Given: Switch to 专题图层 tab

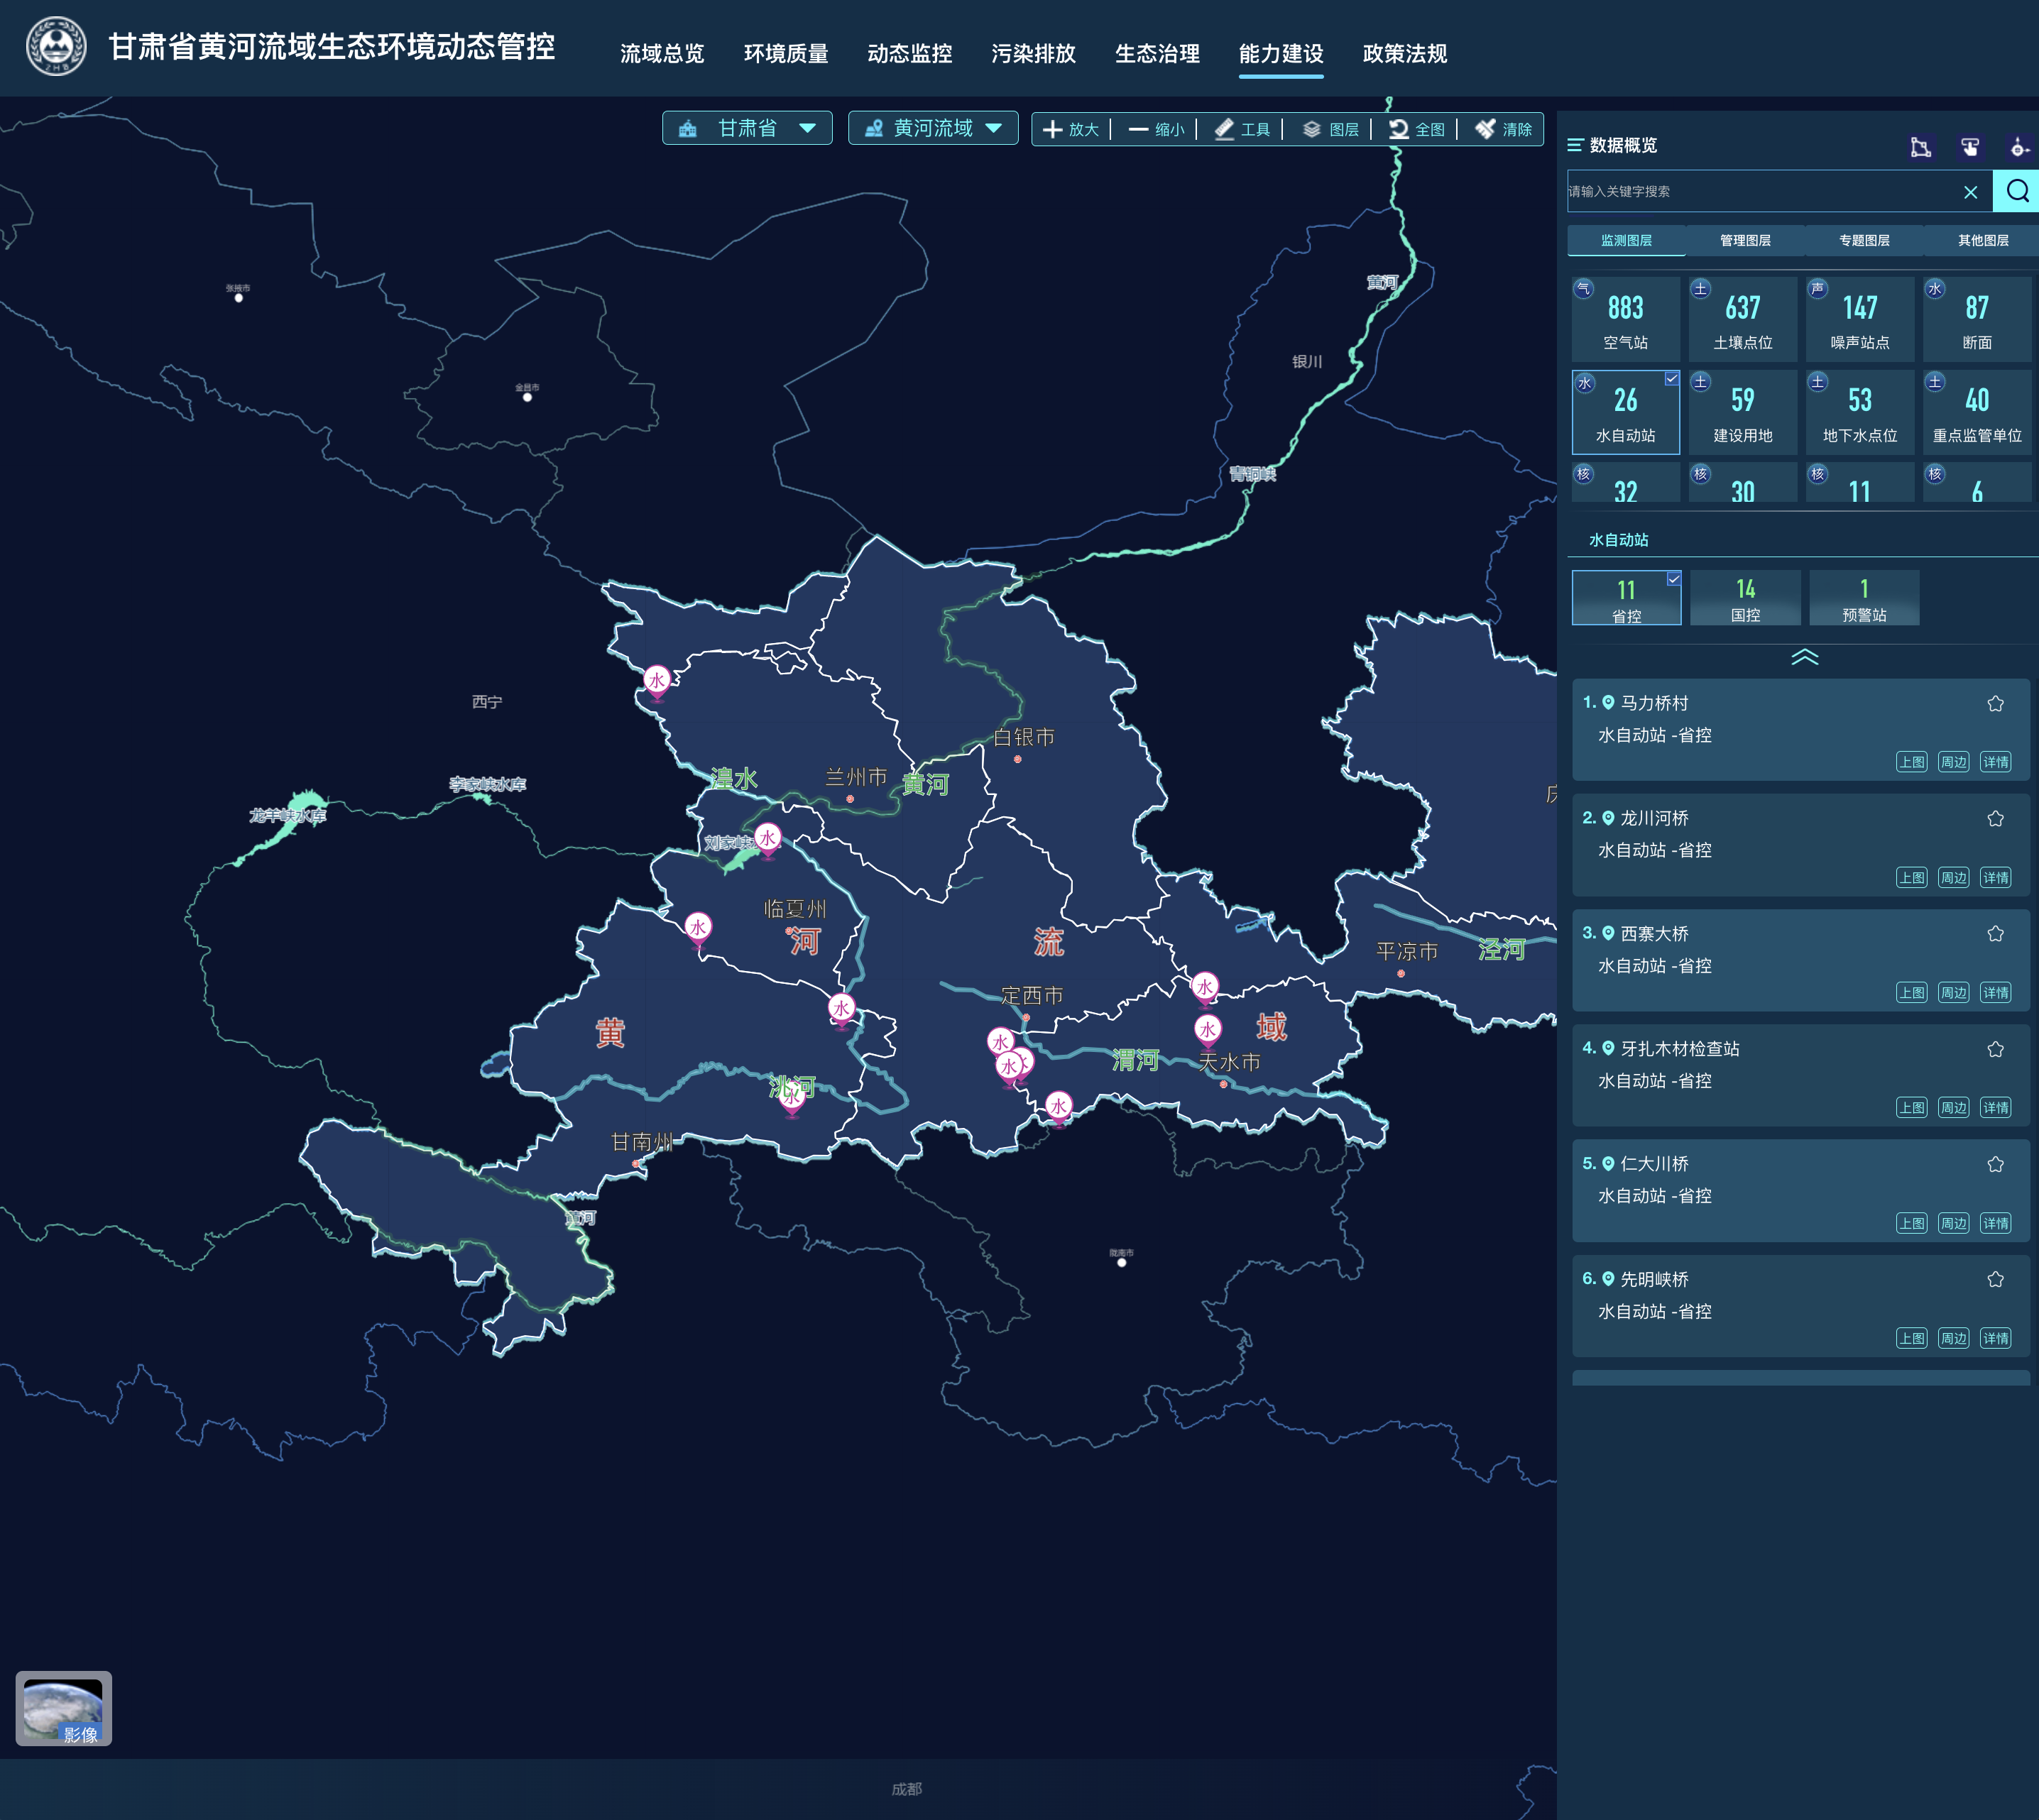Looking at the screenshot, I should click(x=1864, y=240).
